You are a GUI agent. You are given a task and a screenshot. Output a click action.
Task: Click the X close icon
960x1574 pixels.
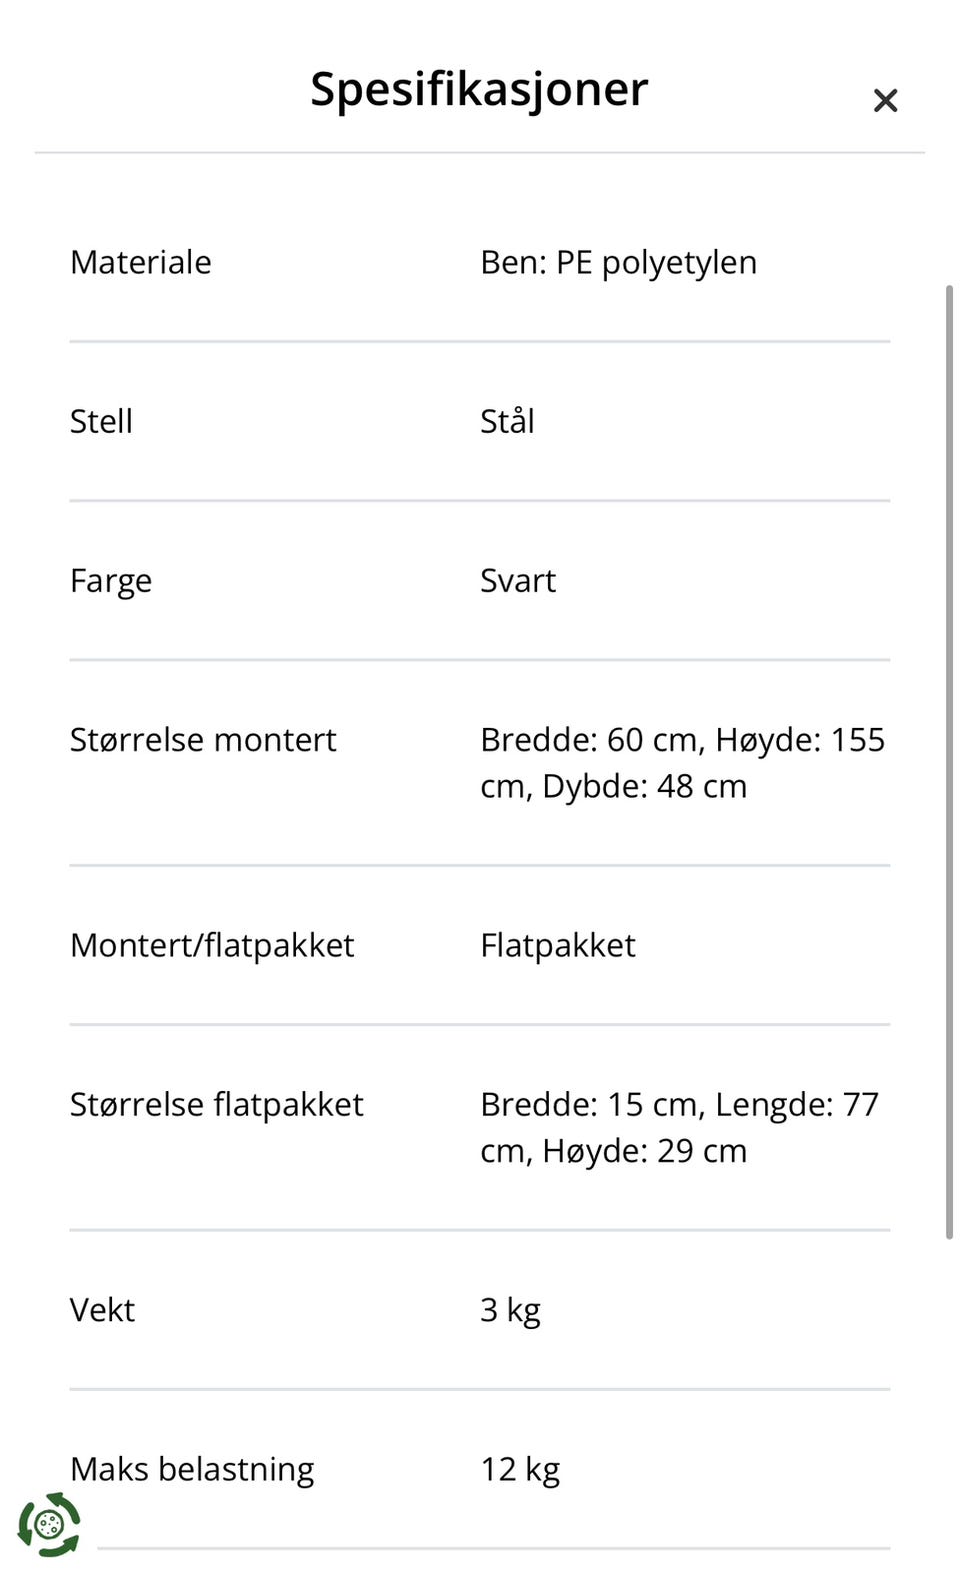coord(885,100)
